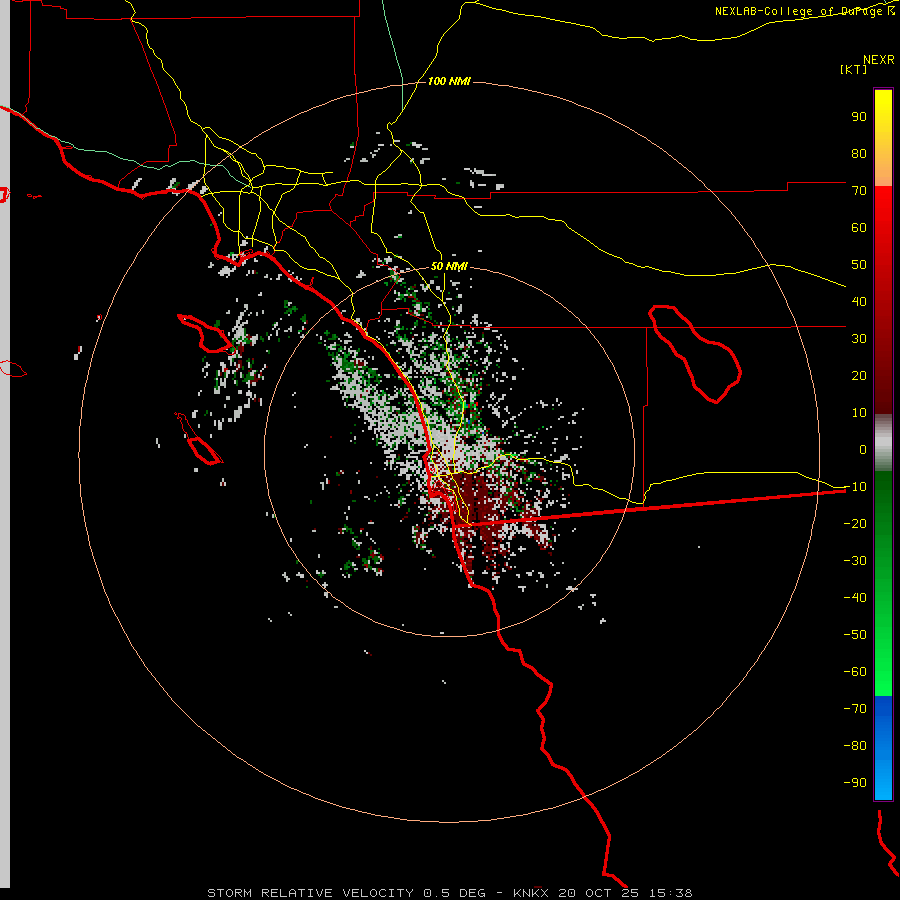Click the -70 value on velocity scale
Screen dimensions: 900x900
tap(855, 709)
